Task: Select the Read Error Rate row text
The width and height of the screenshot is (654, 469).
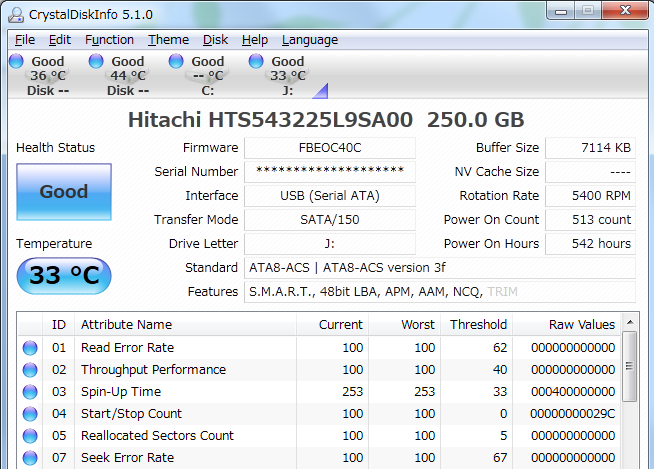Action: [128, 348]
